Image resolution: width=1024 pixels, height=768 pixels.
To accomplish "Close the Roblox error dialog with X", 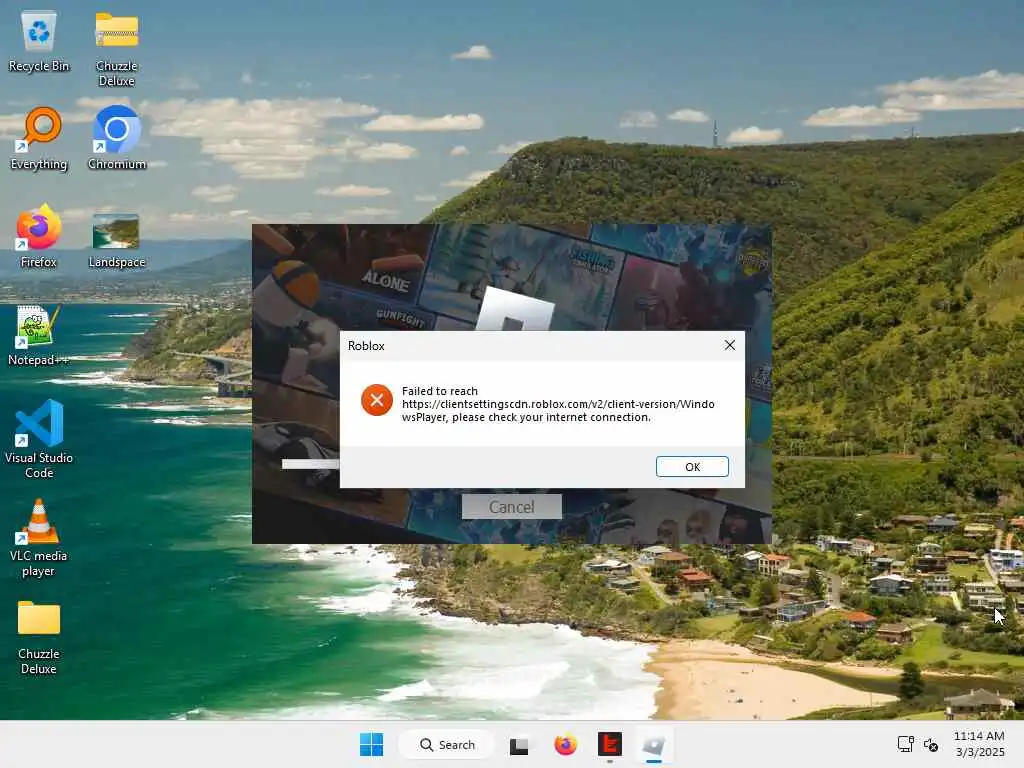I will [729, 345].
